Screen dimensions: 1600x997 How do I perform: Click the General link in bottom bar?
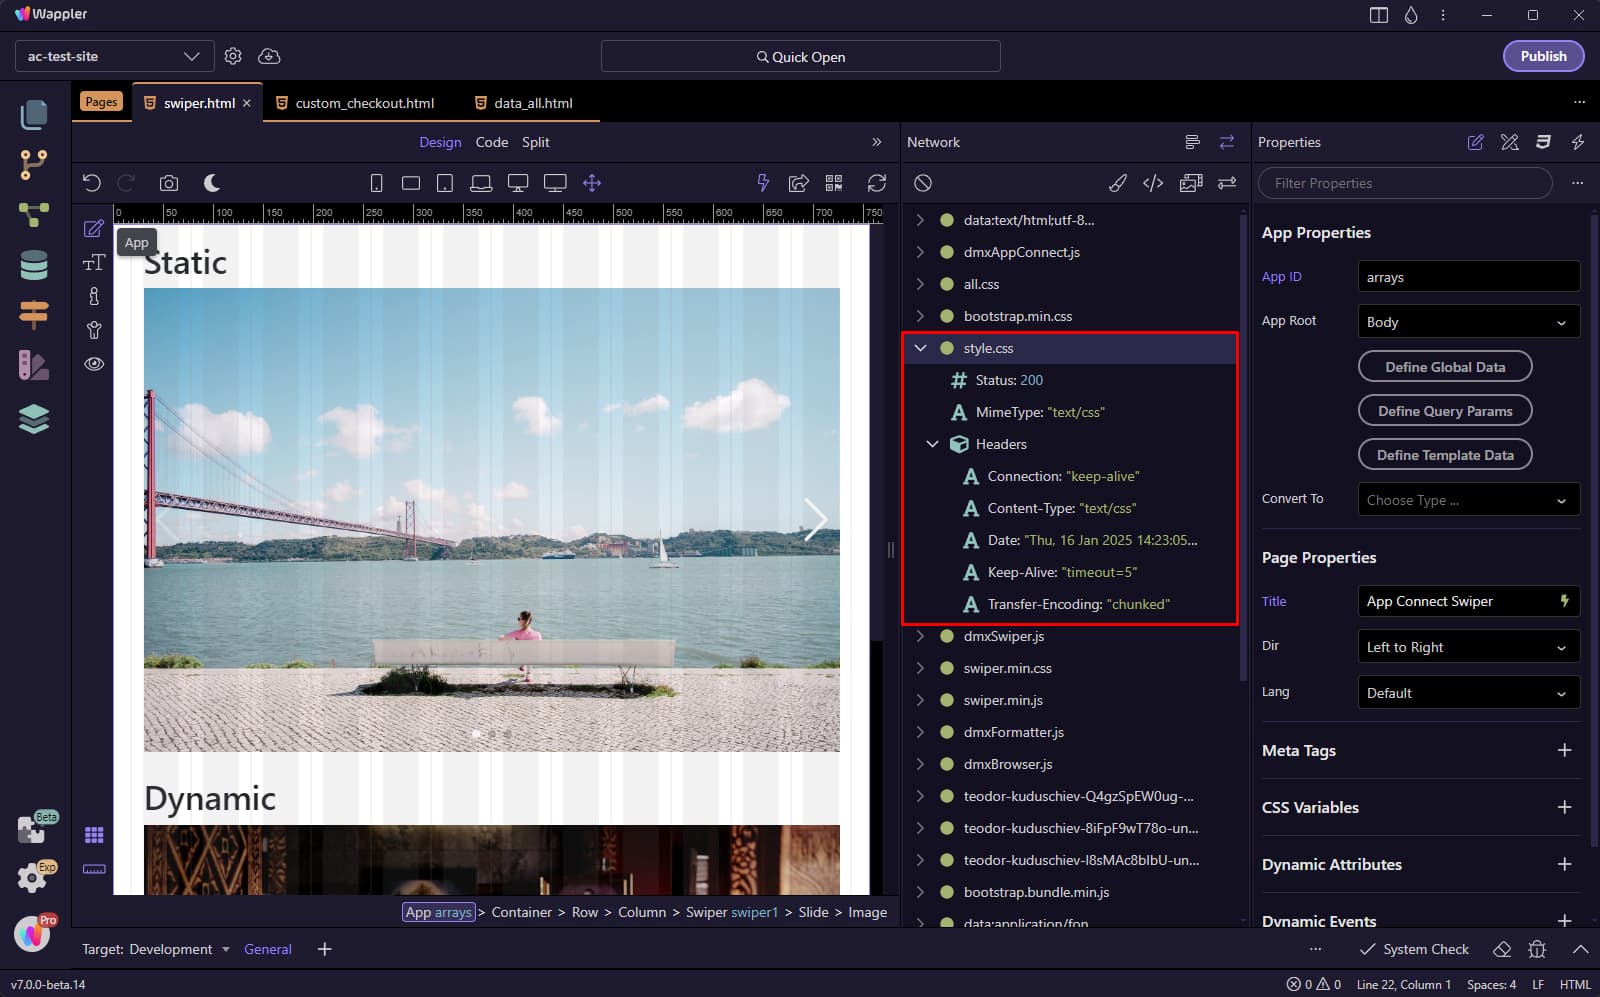click(x=268, y=949)
